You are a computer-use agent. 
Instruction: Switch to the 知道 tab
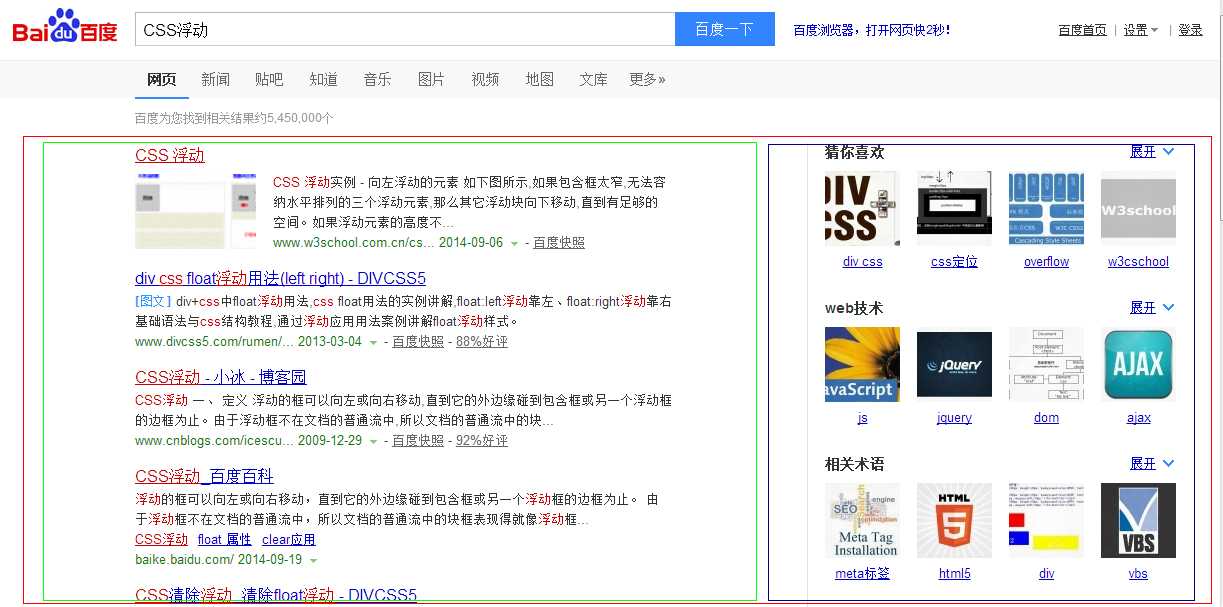[x=323, y=79]
